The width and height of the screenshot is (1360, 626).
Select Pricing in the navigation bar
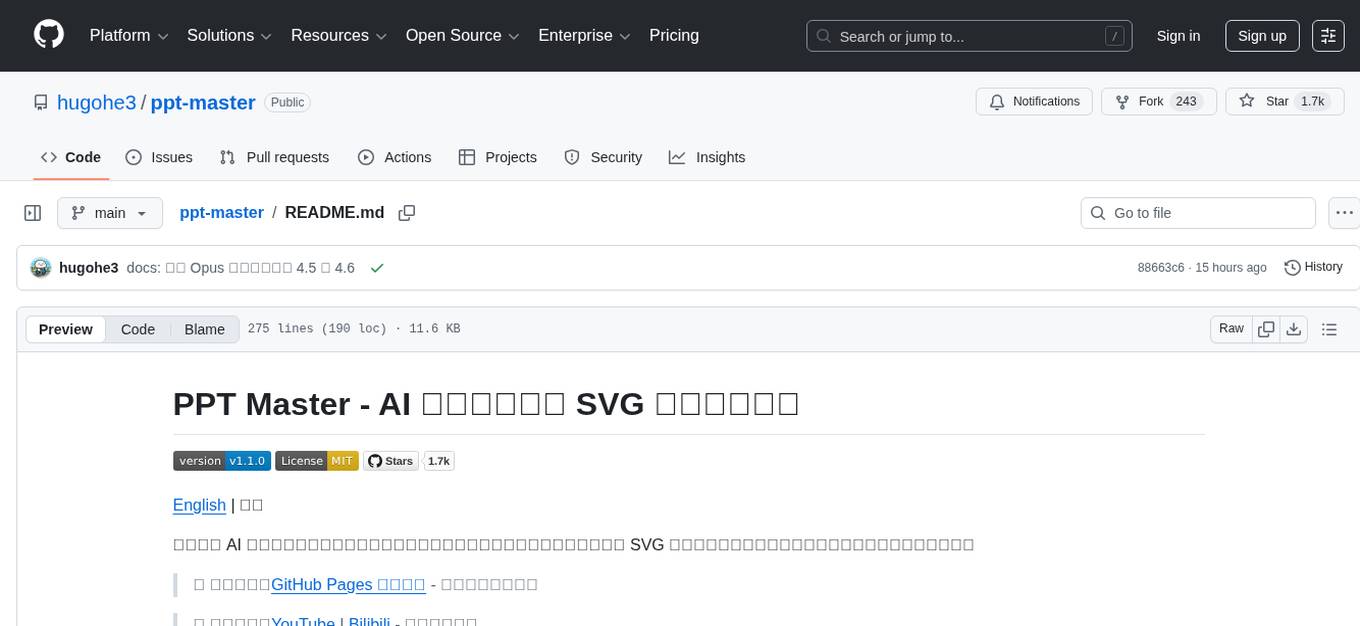tap(674, 35)
